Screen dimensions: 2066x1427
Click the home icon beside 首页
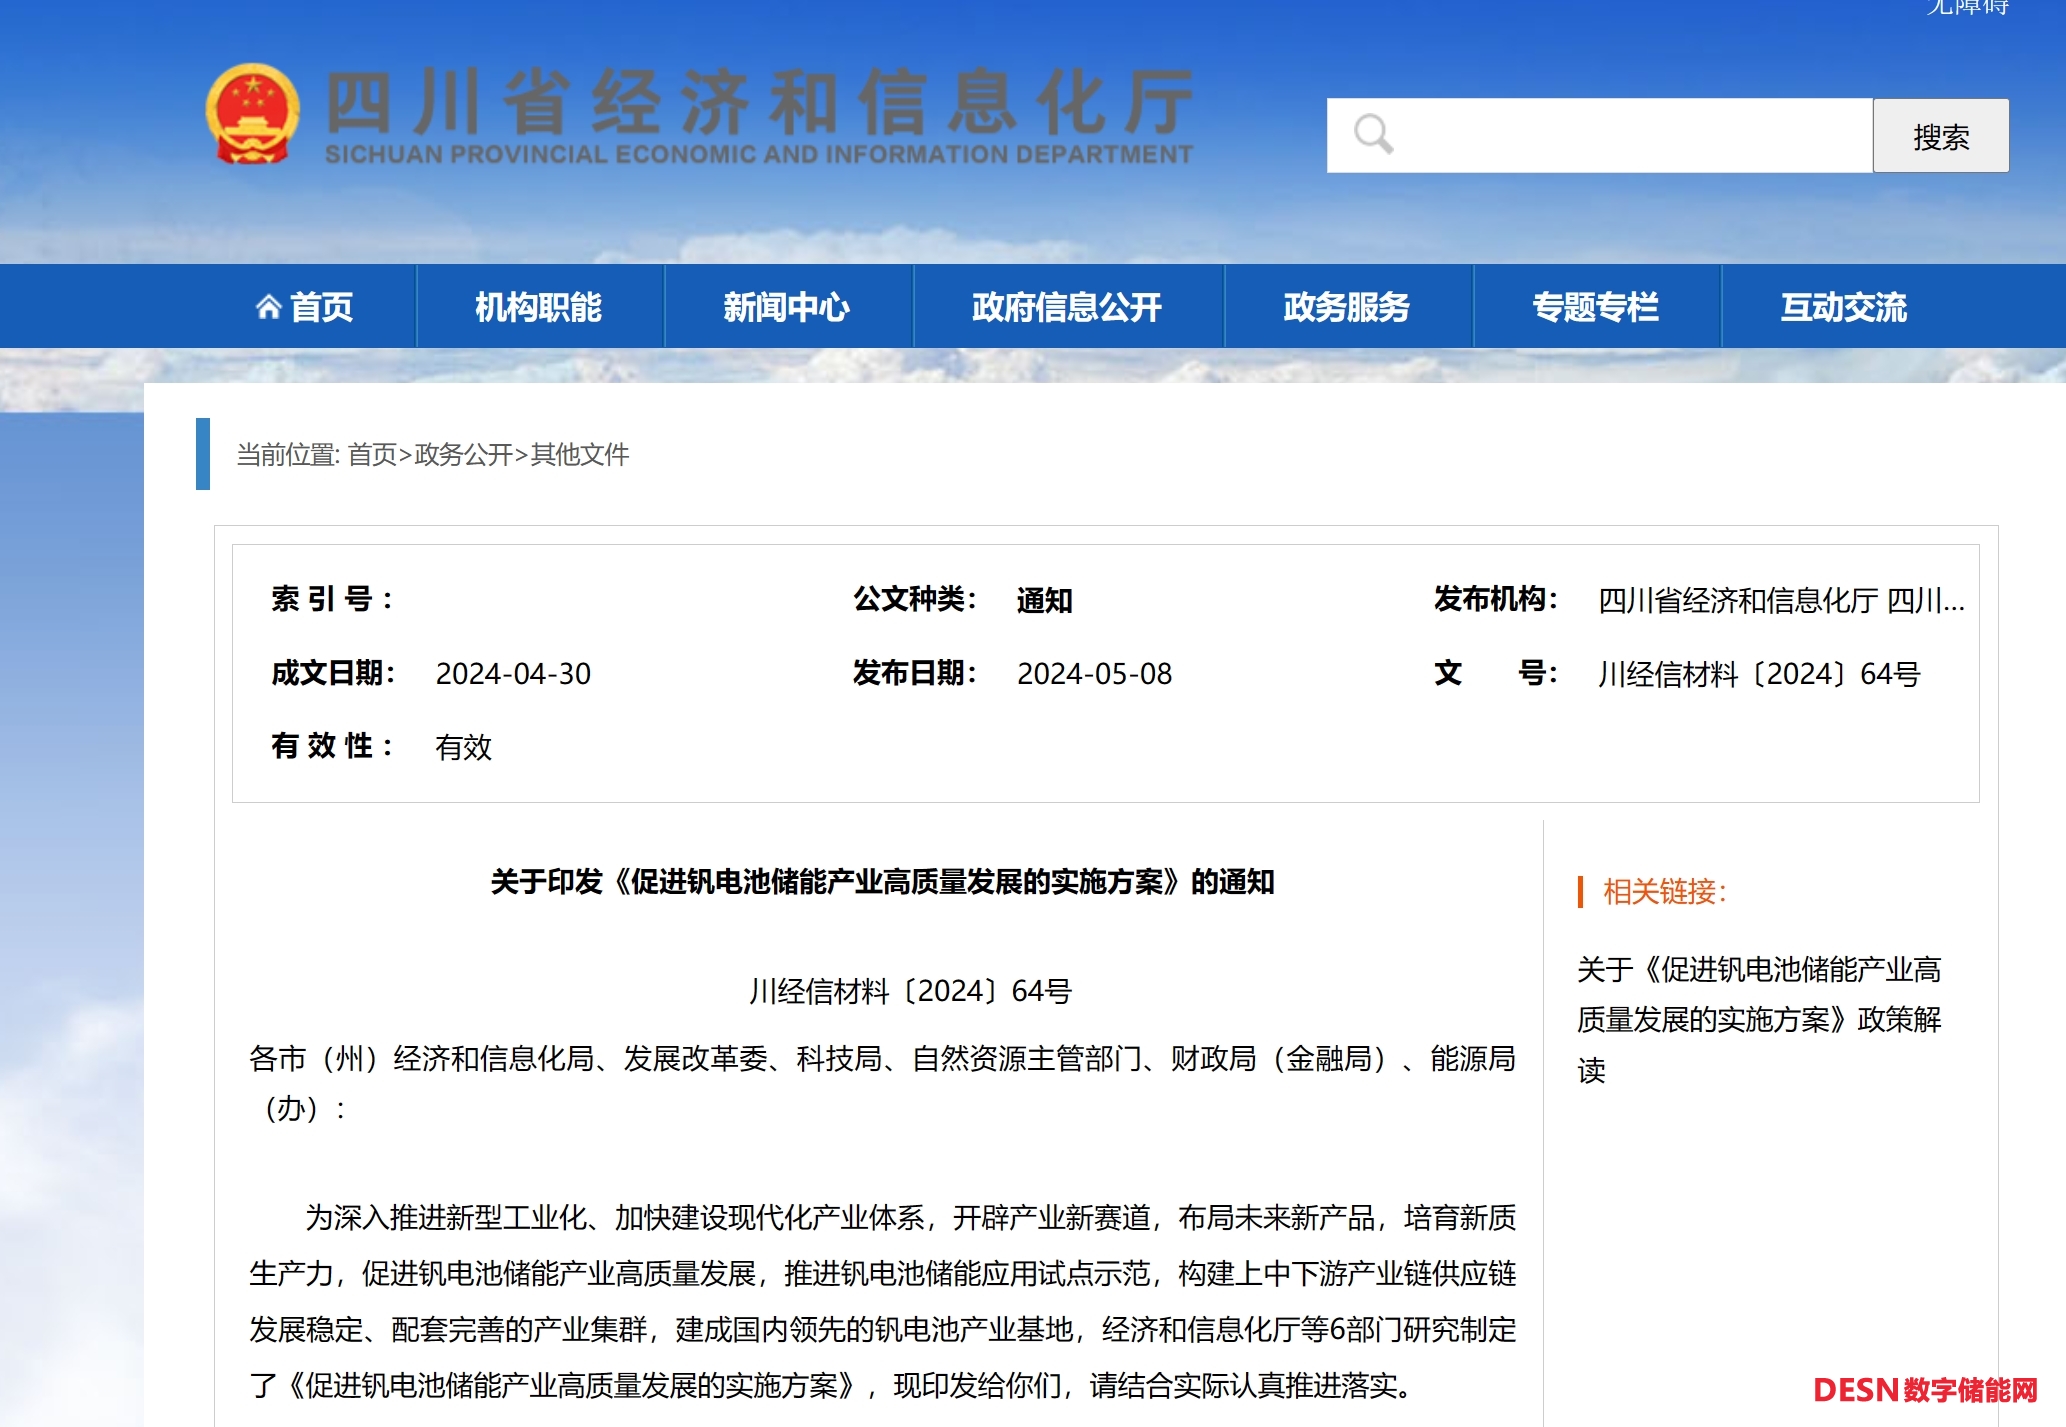[268, 307]
